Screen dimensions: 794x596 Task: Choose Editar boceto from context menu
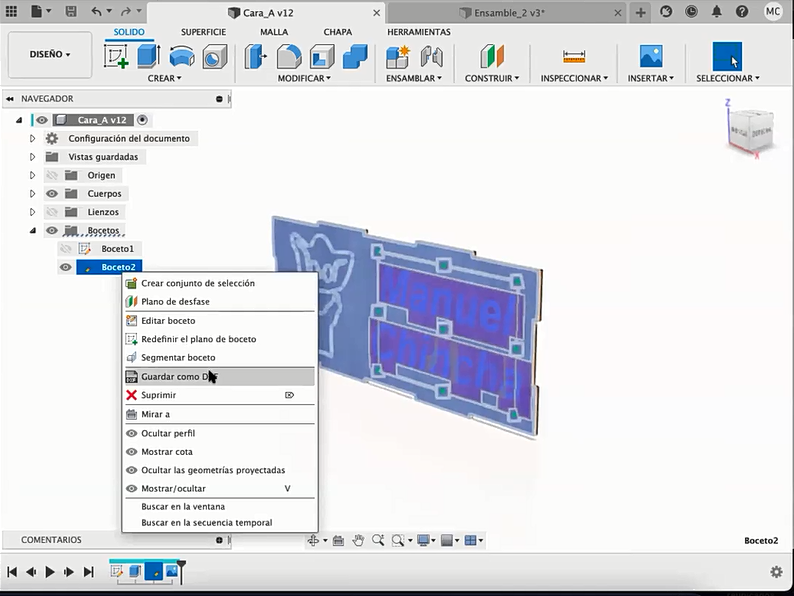219,321
